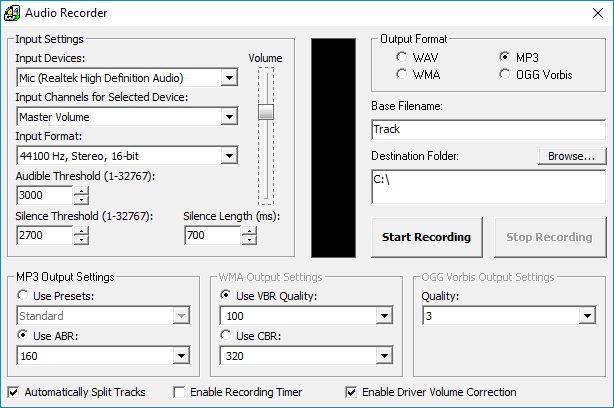Image resolution: width=614 pixels, height=408 pixels.
Task: Click the black audio level meter
Action: point(334,148)
